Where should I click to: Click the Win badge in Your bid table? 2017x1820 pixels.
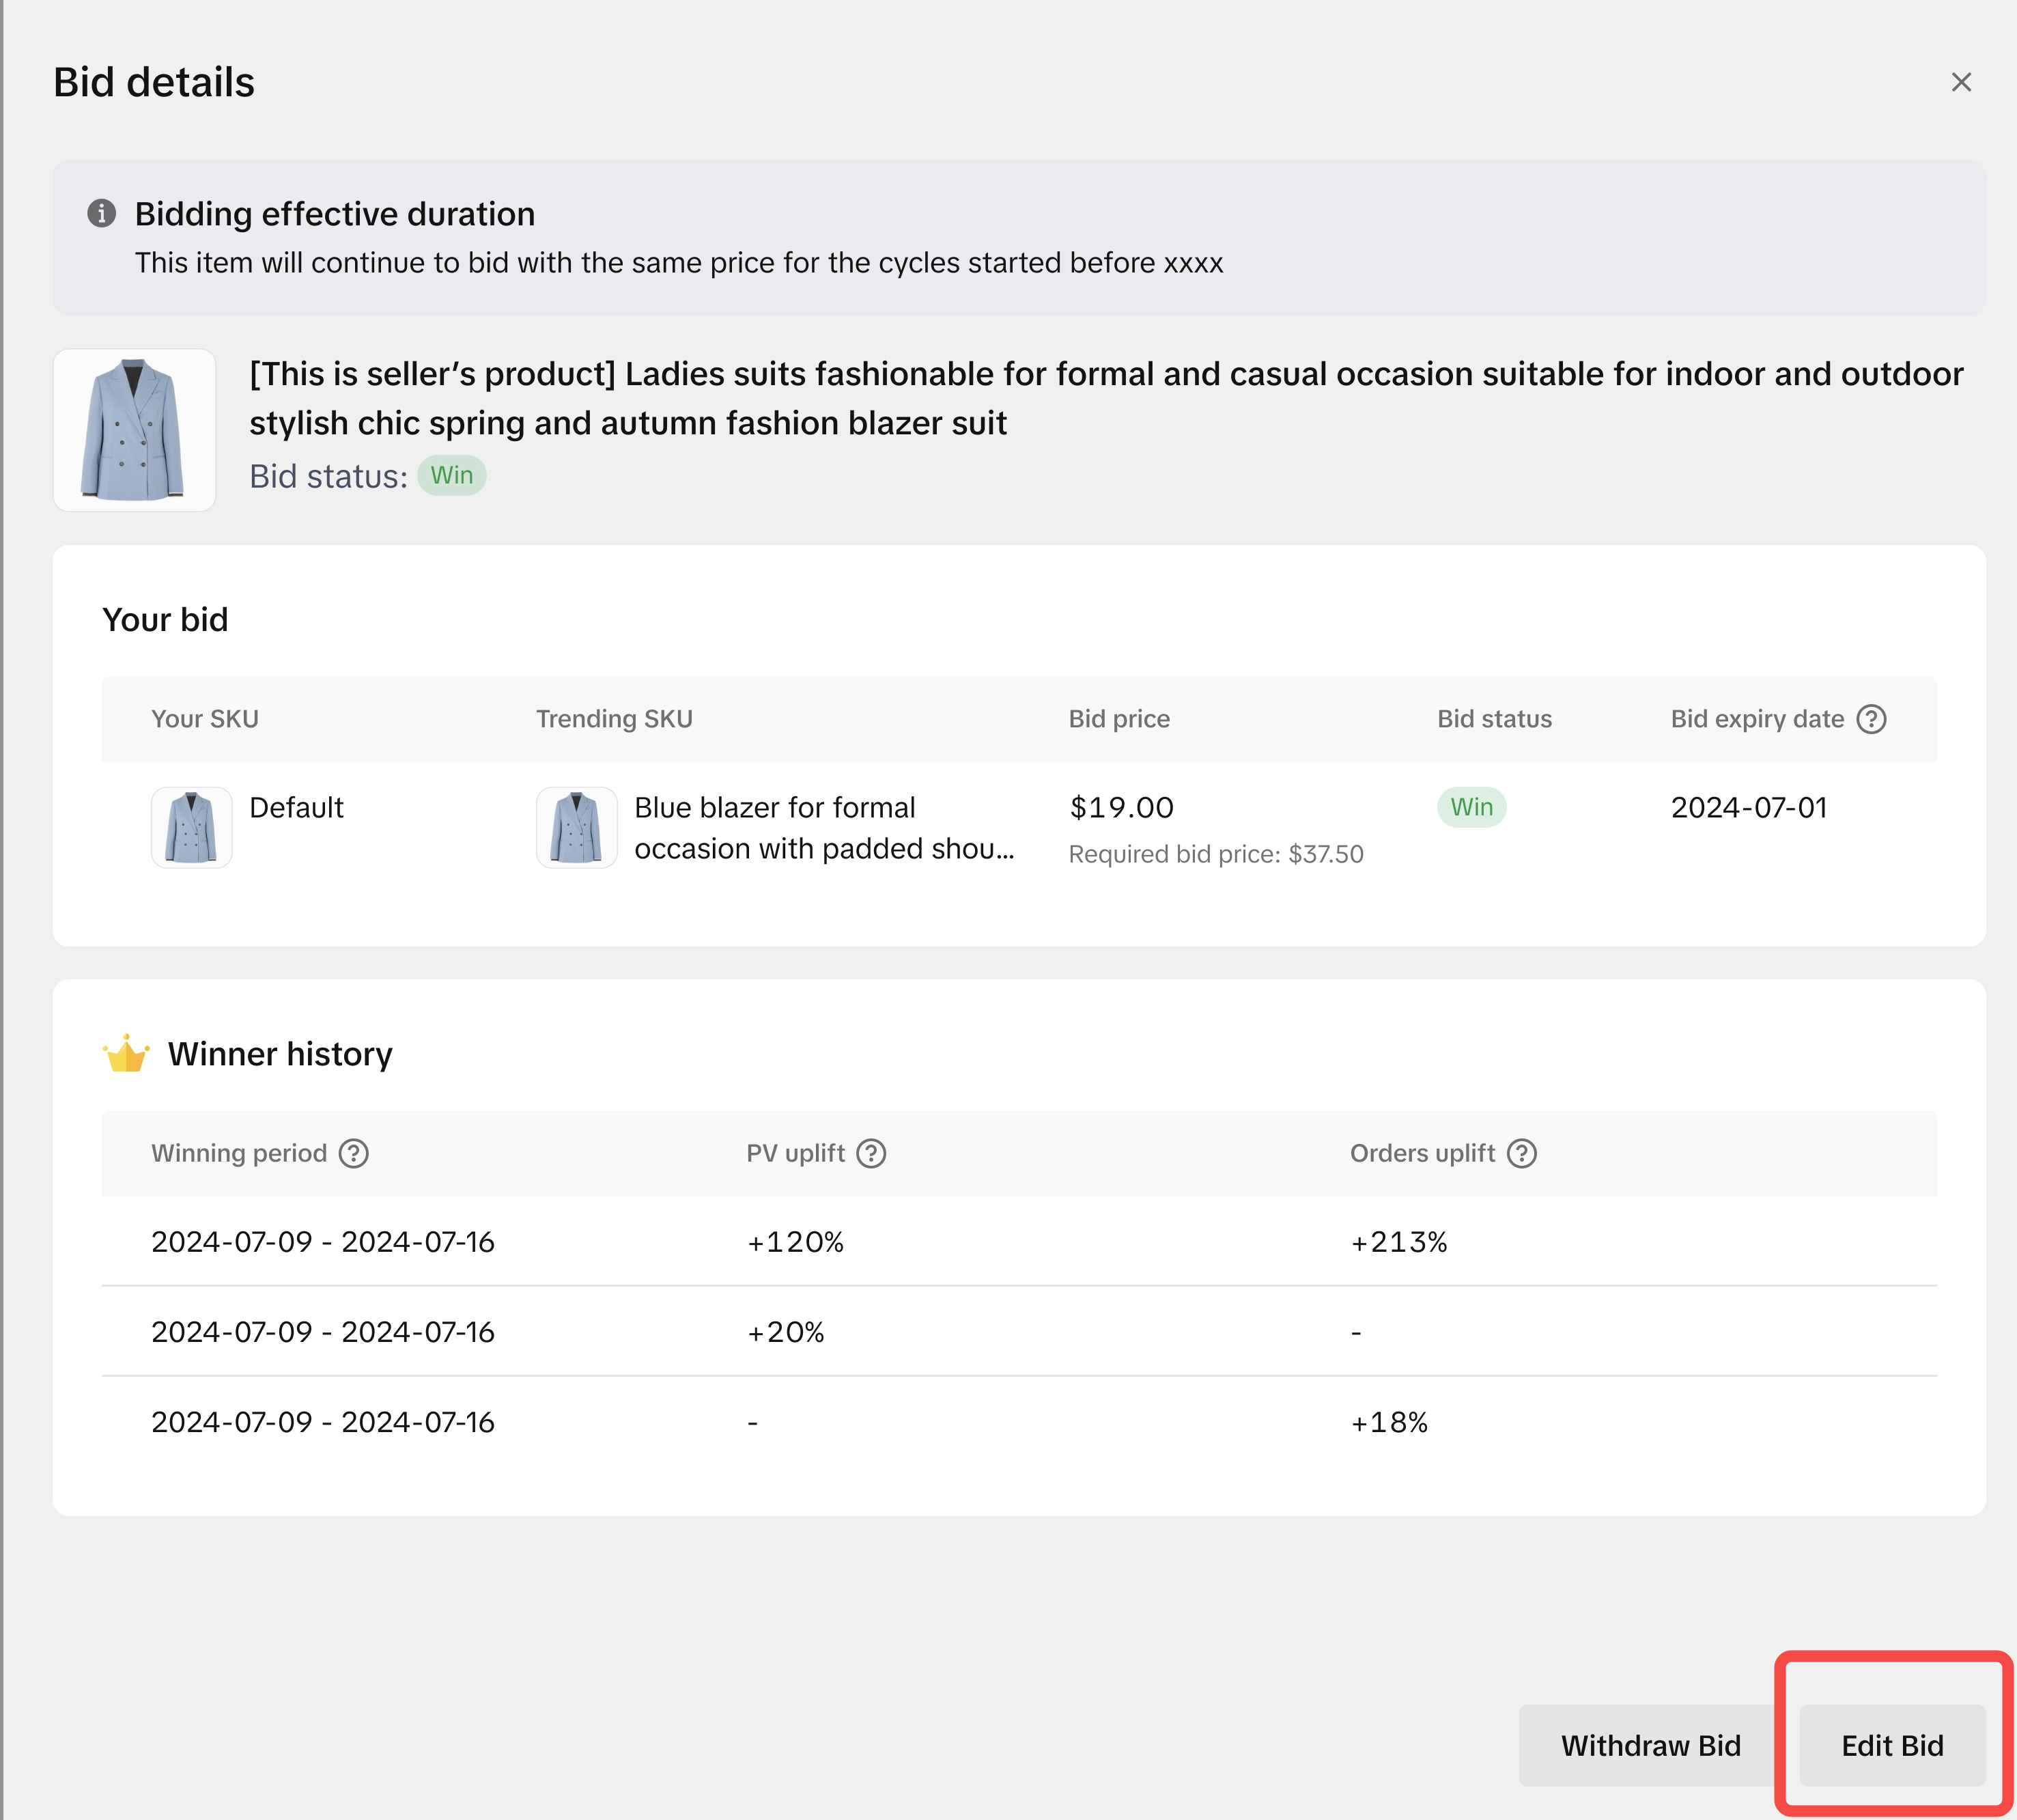point(1471,807)
